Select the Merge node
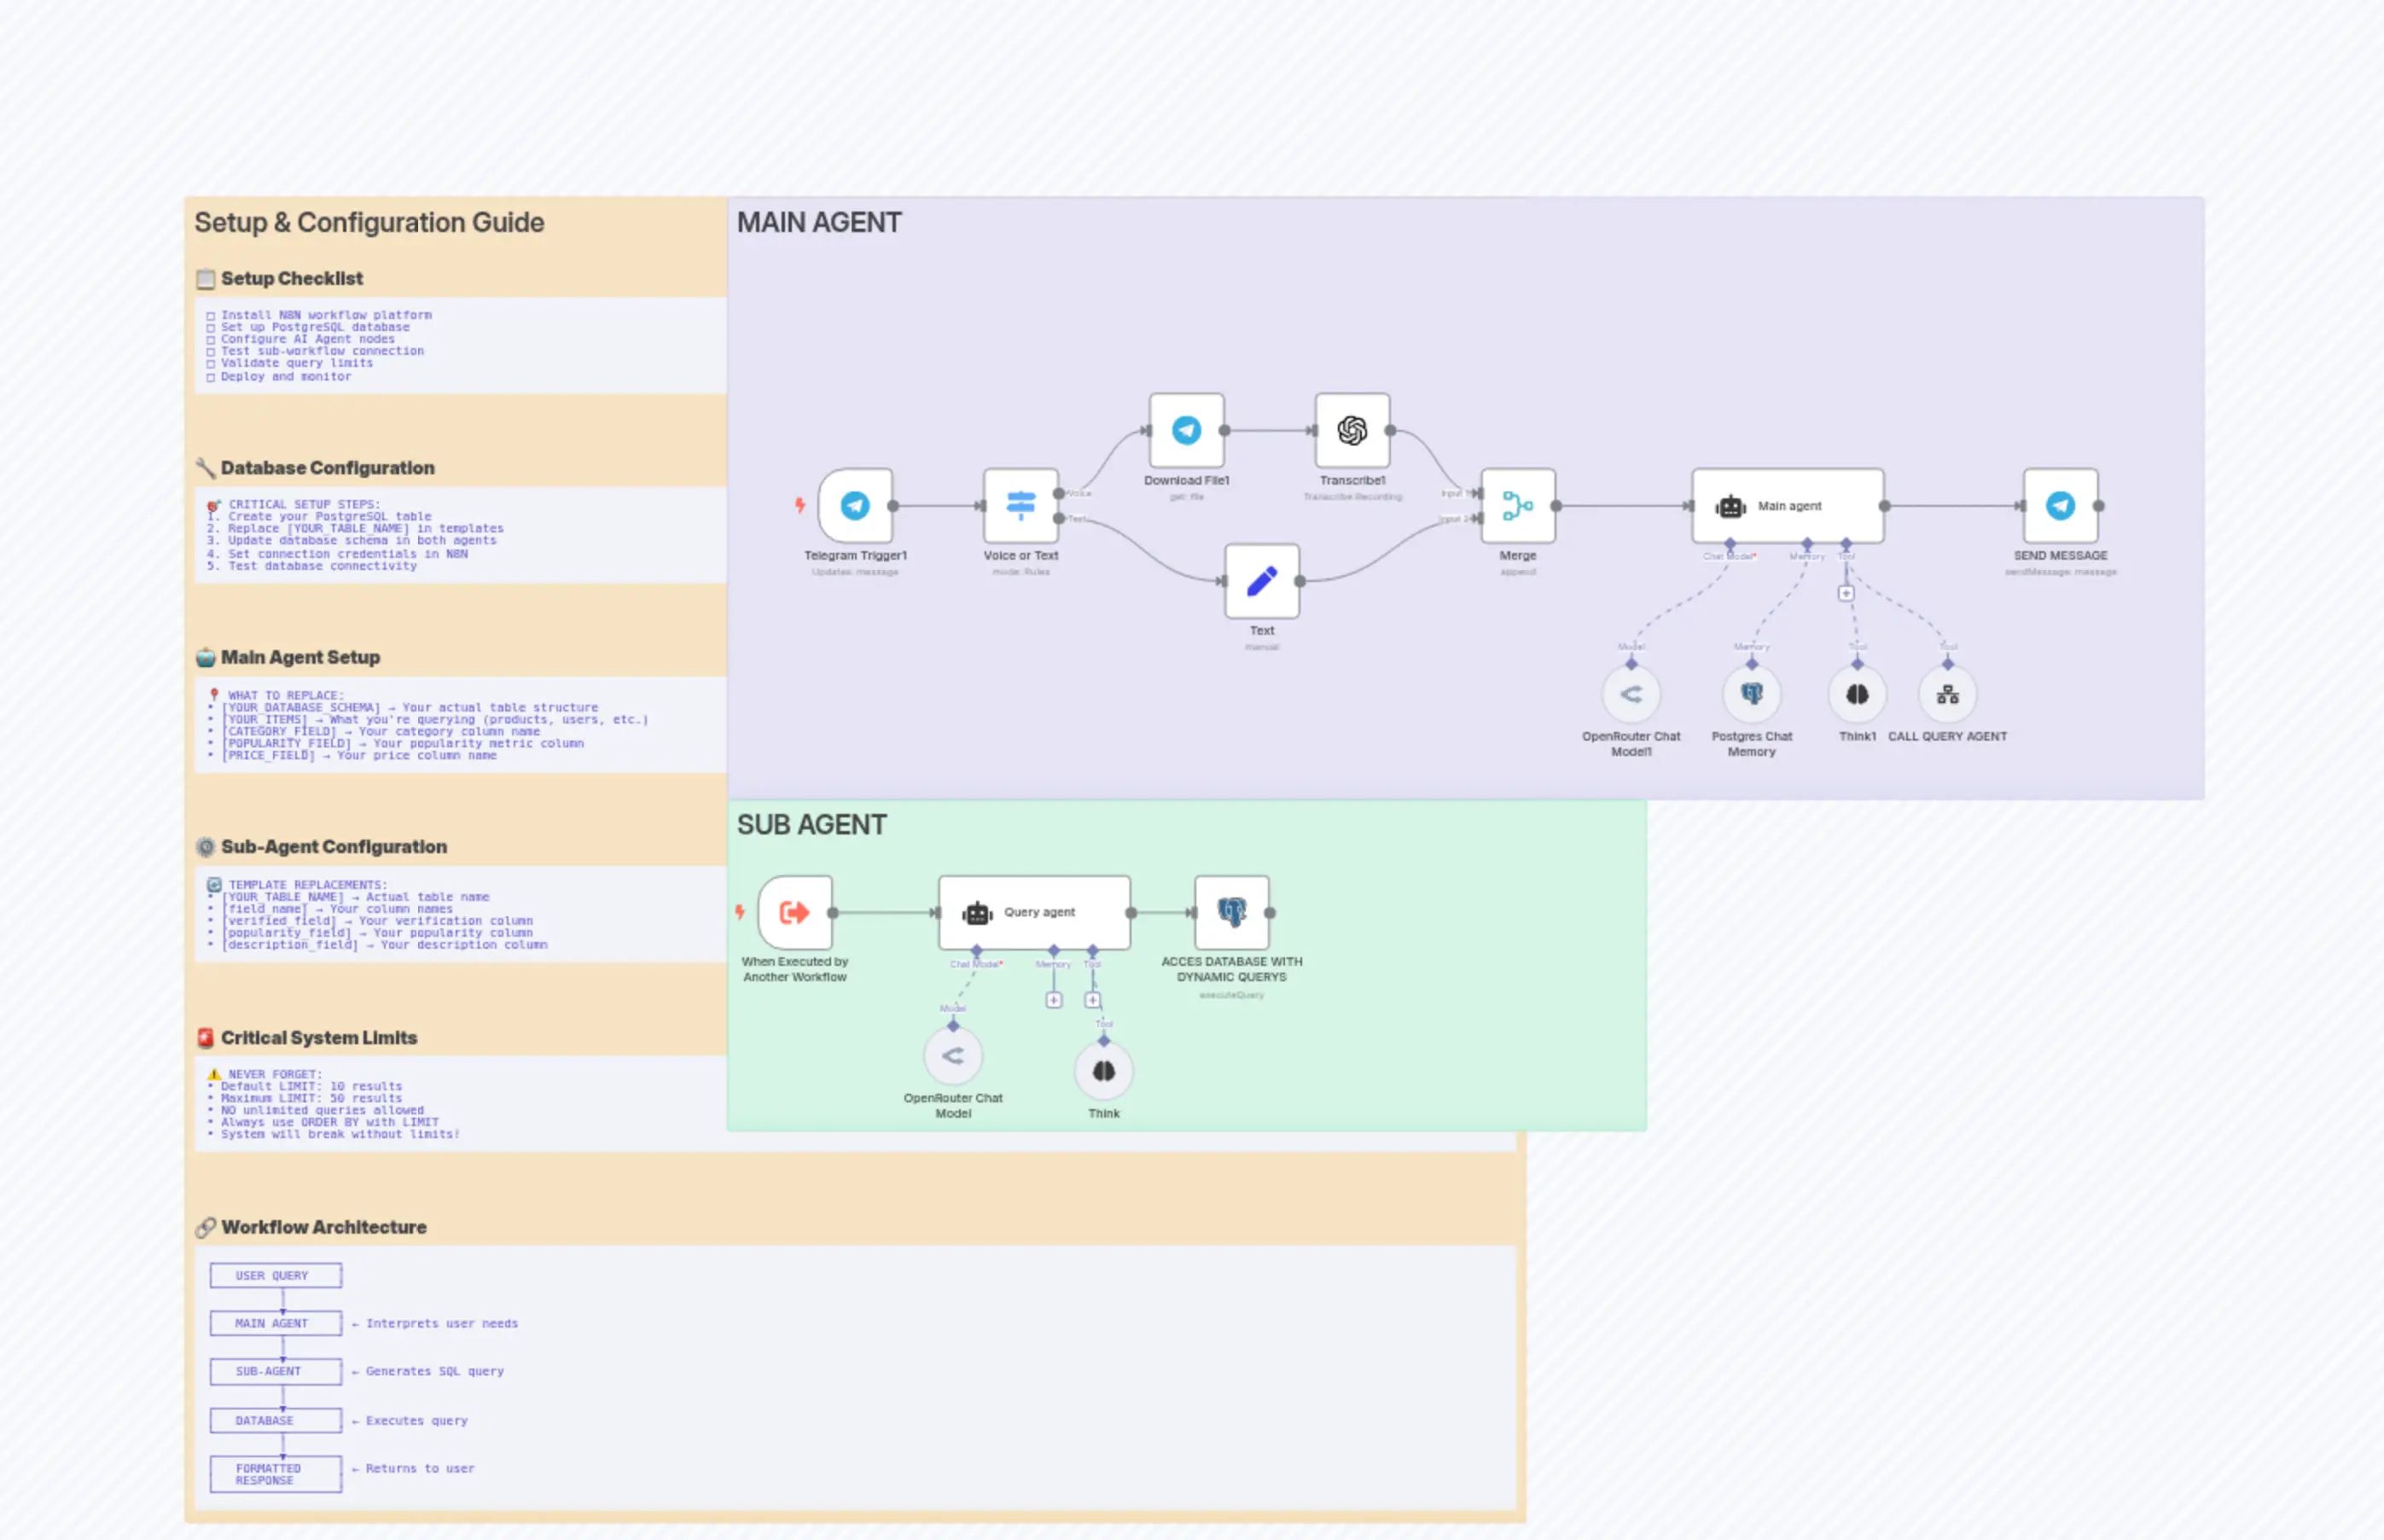 [x=1517, y=506]
